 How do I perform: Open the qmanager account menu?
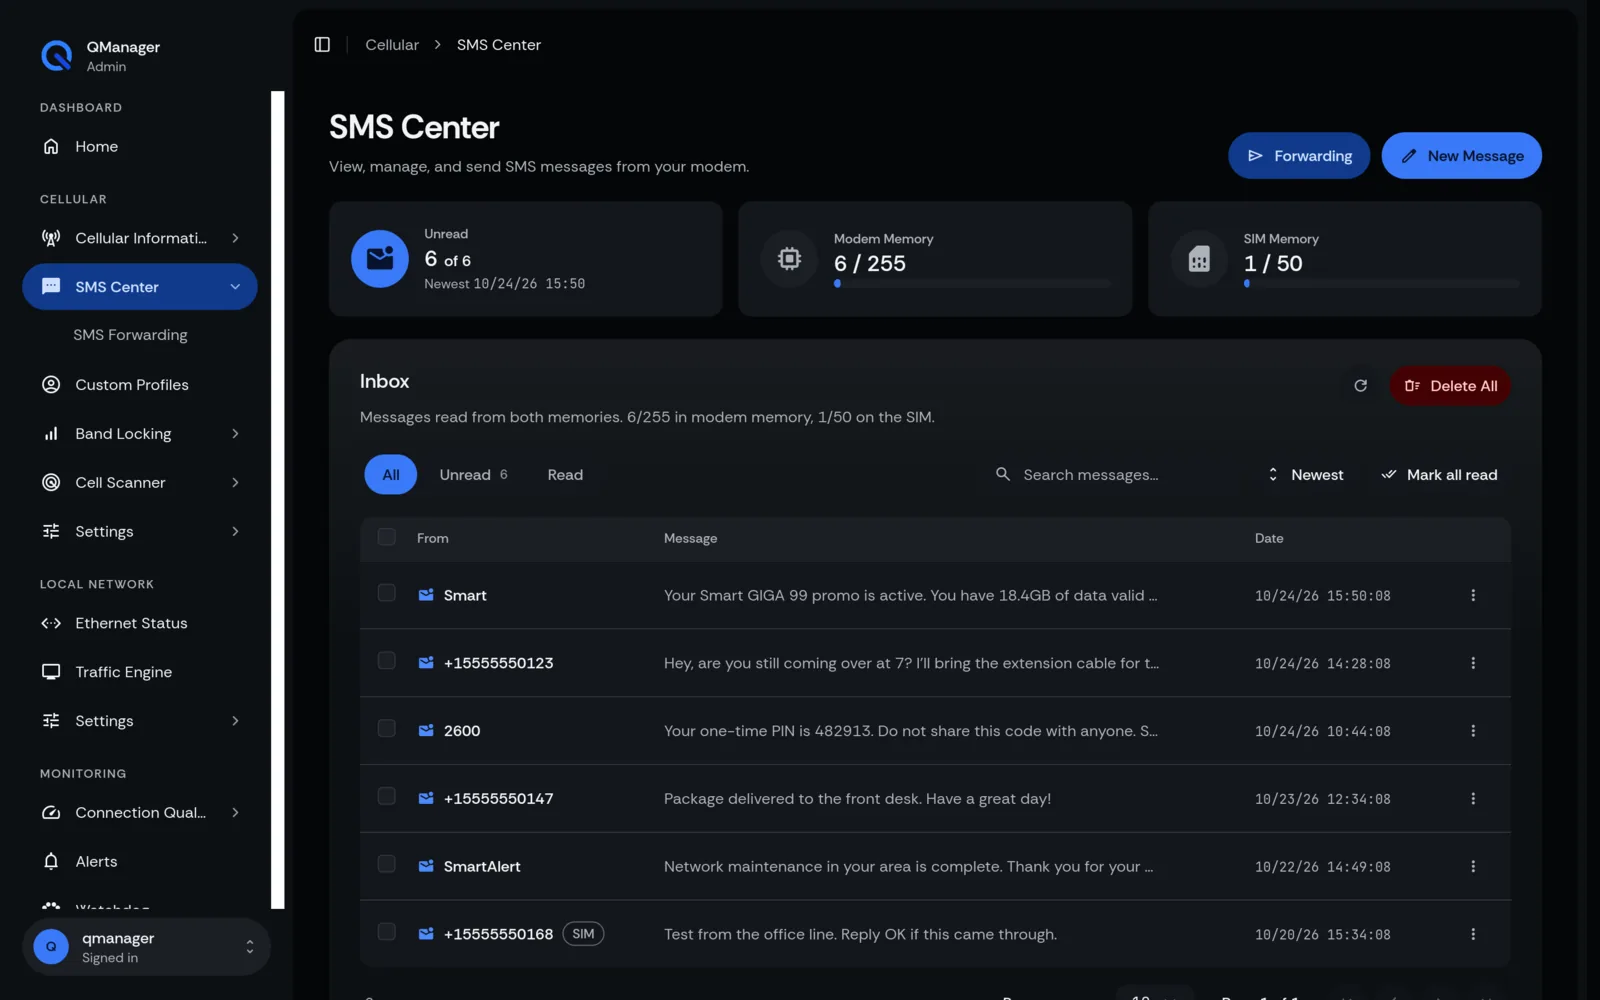[146, 947]
